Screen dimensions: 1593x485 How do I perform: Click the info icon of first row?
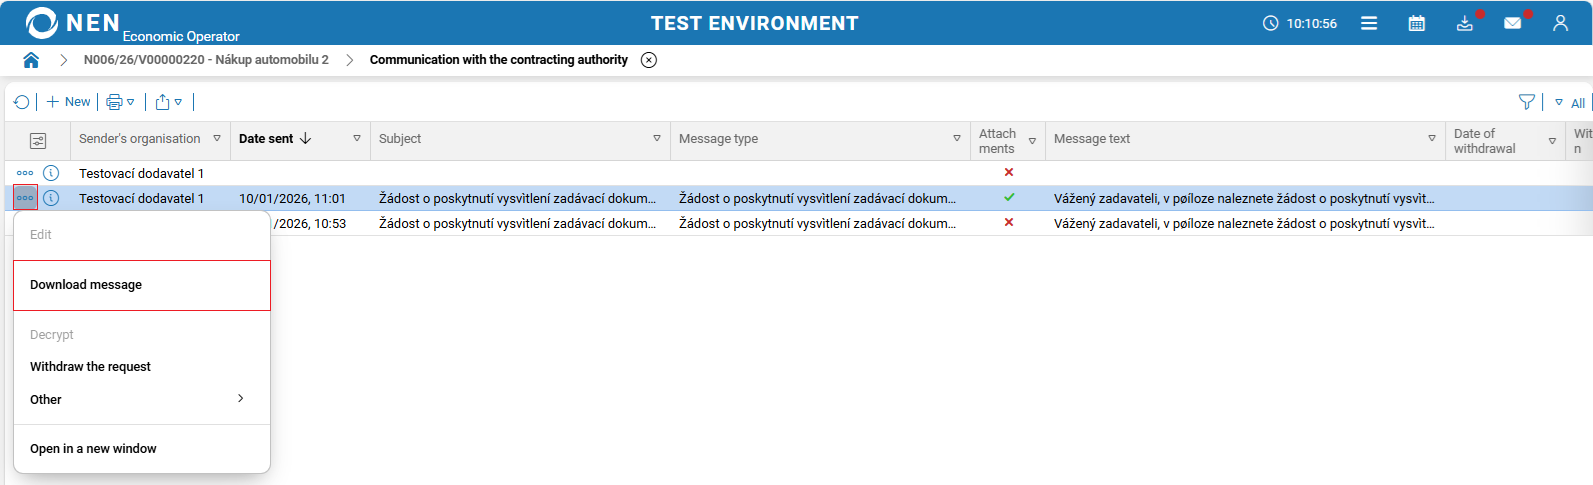click(51, 173)
